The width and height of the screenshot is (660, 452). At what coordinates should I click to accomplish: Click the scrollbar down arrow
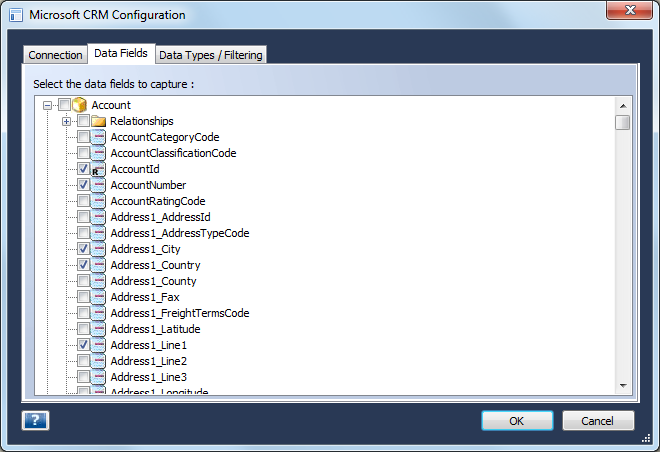click(x=623, y=386)
